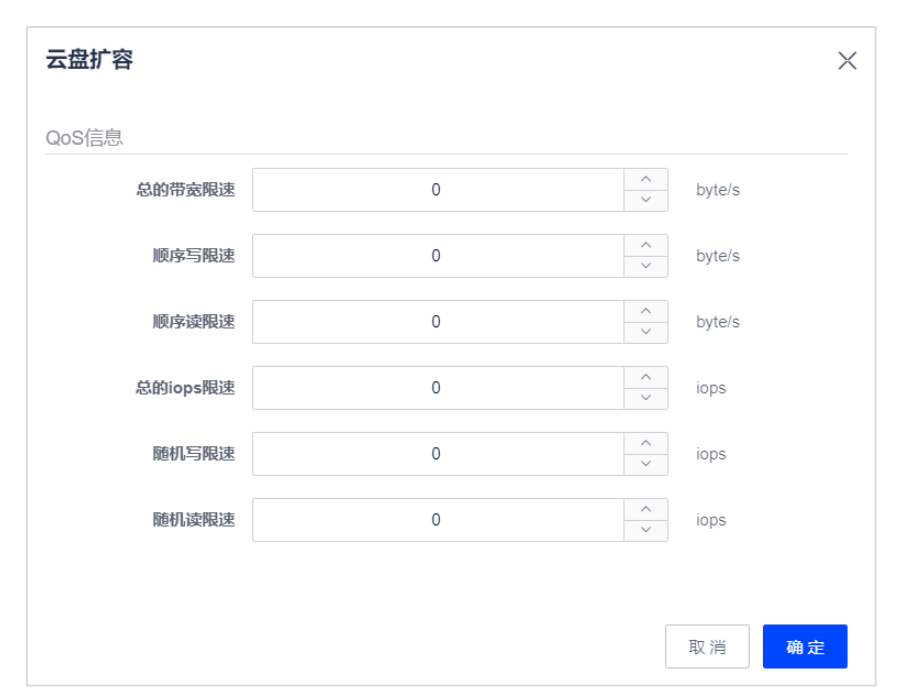Close the 云盘扩容 dialog
The width and height of the screenshot is (912, 692).
[x=847, y=60]
